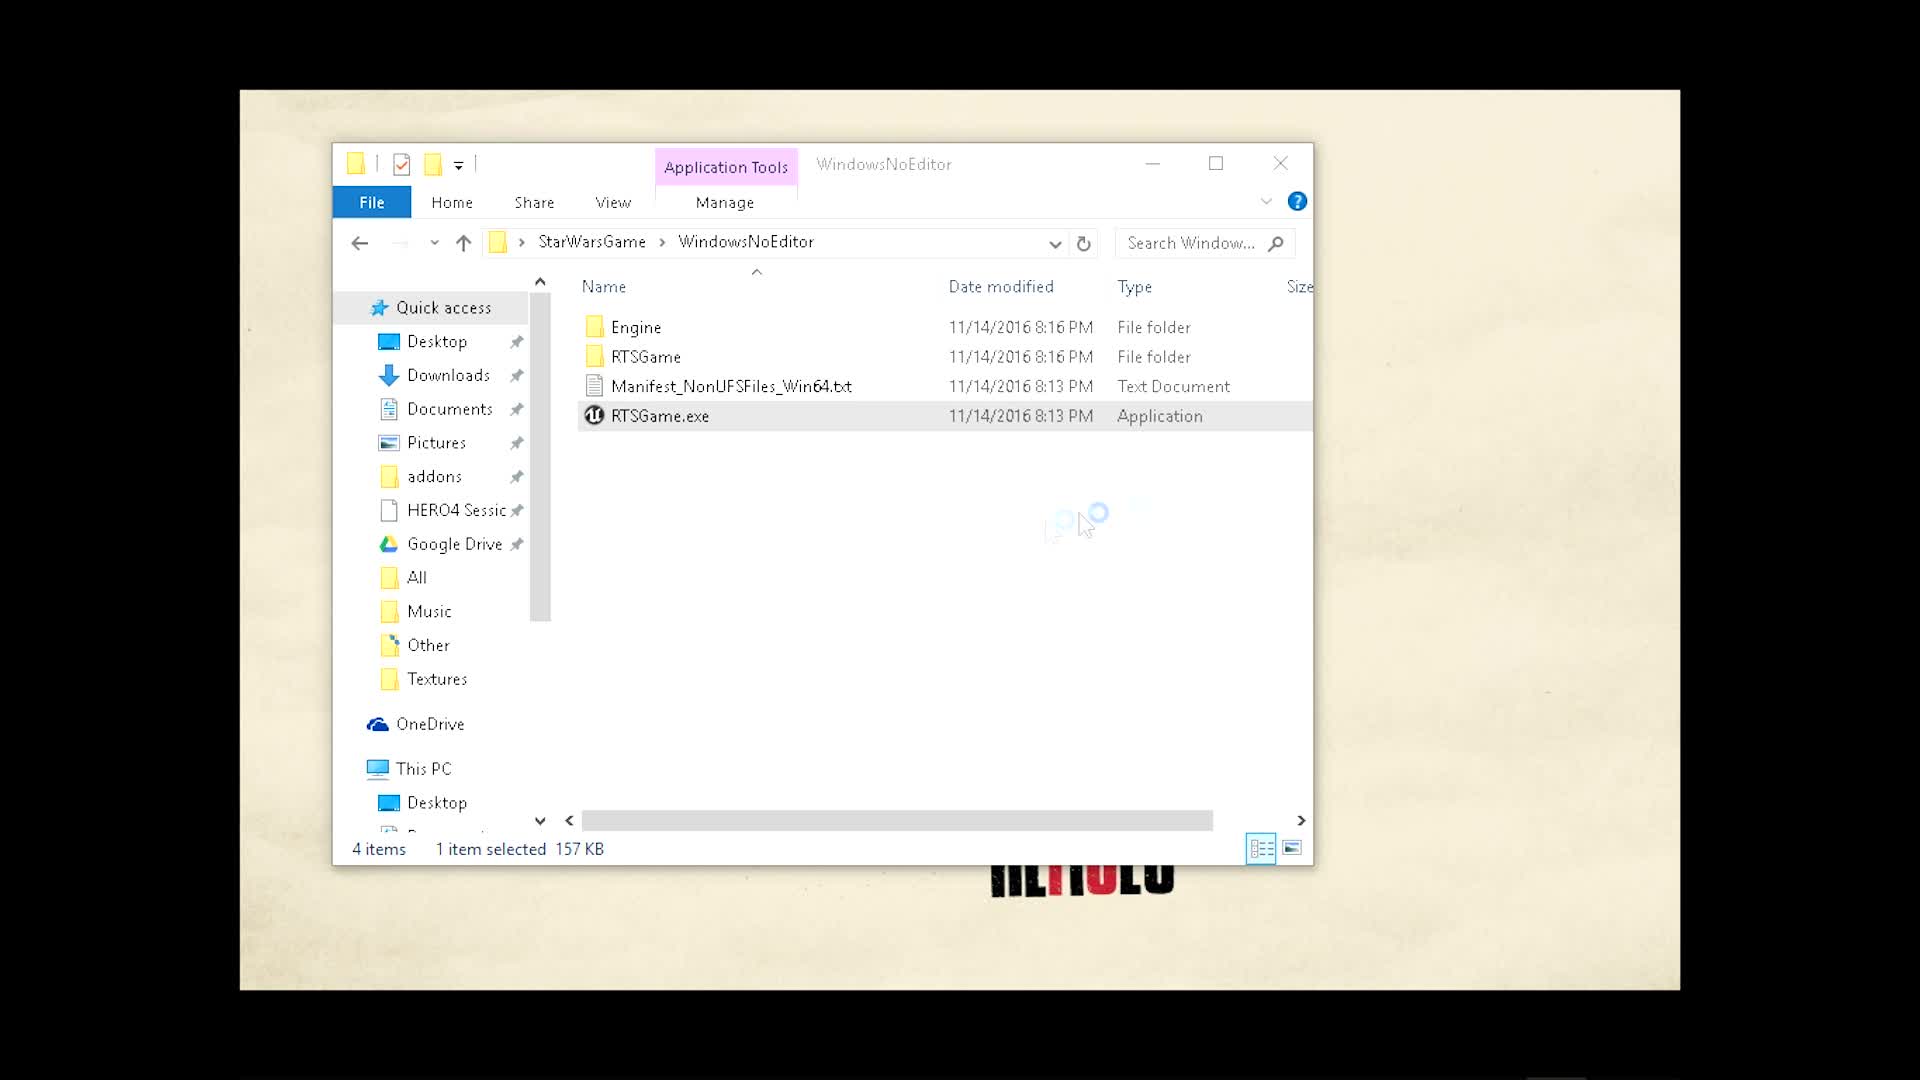Open pinned Desktop under Quick access
The image size is (1920, 1080).
click(x=437, y=342)
